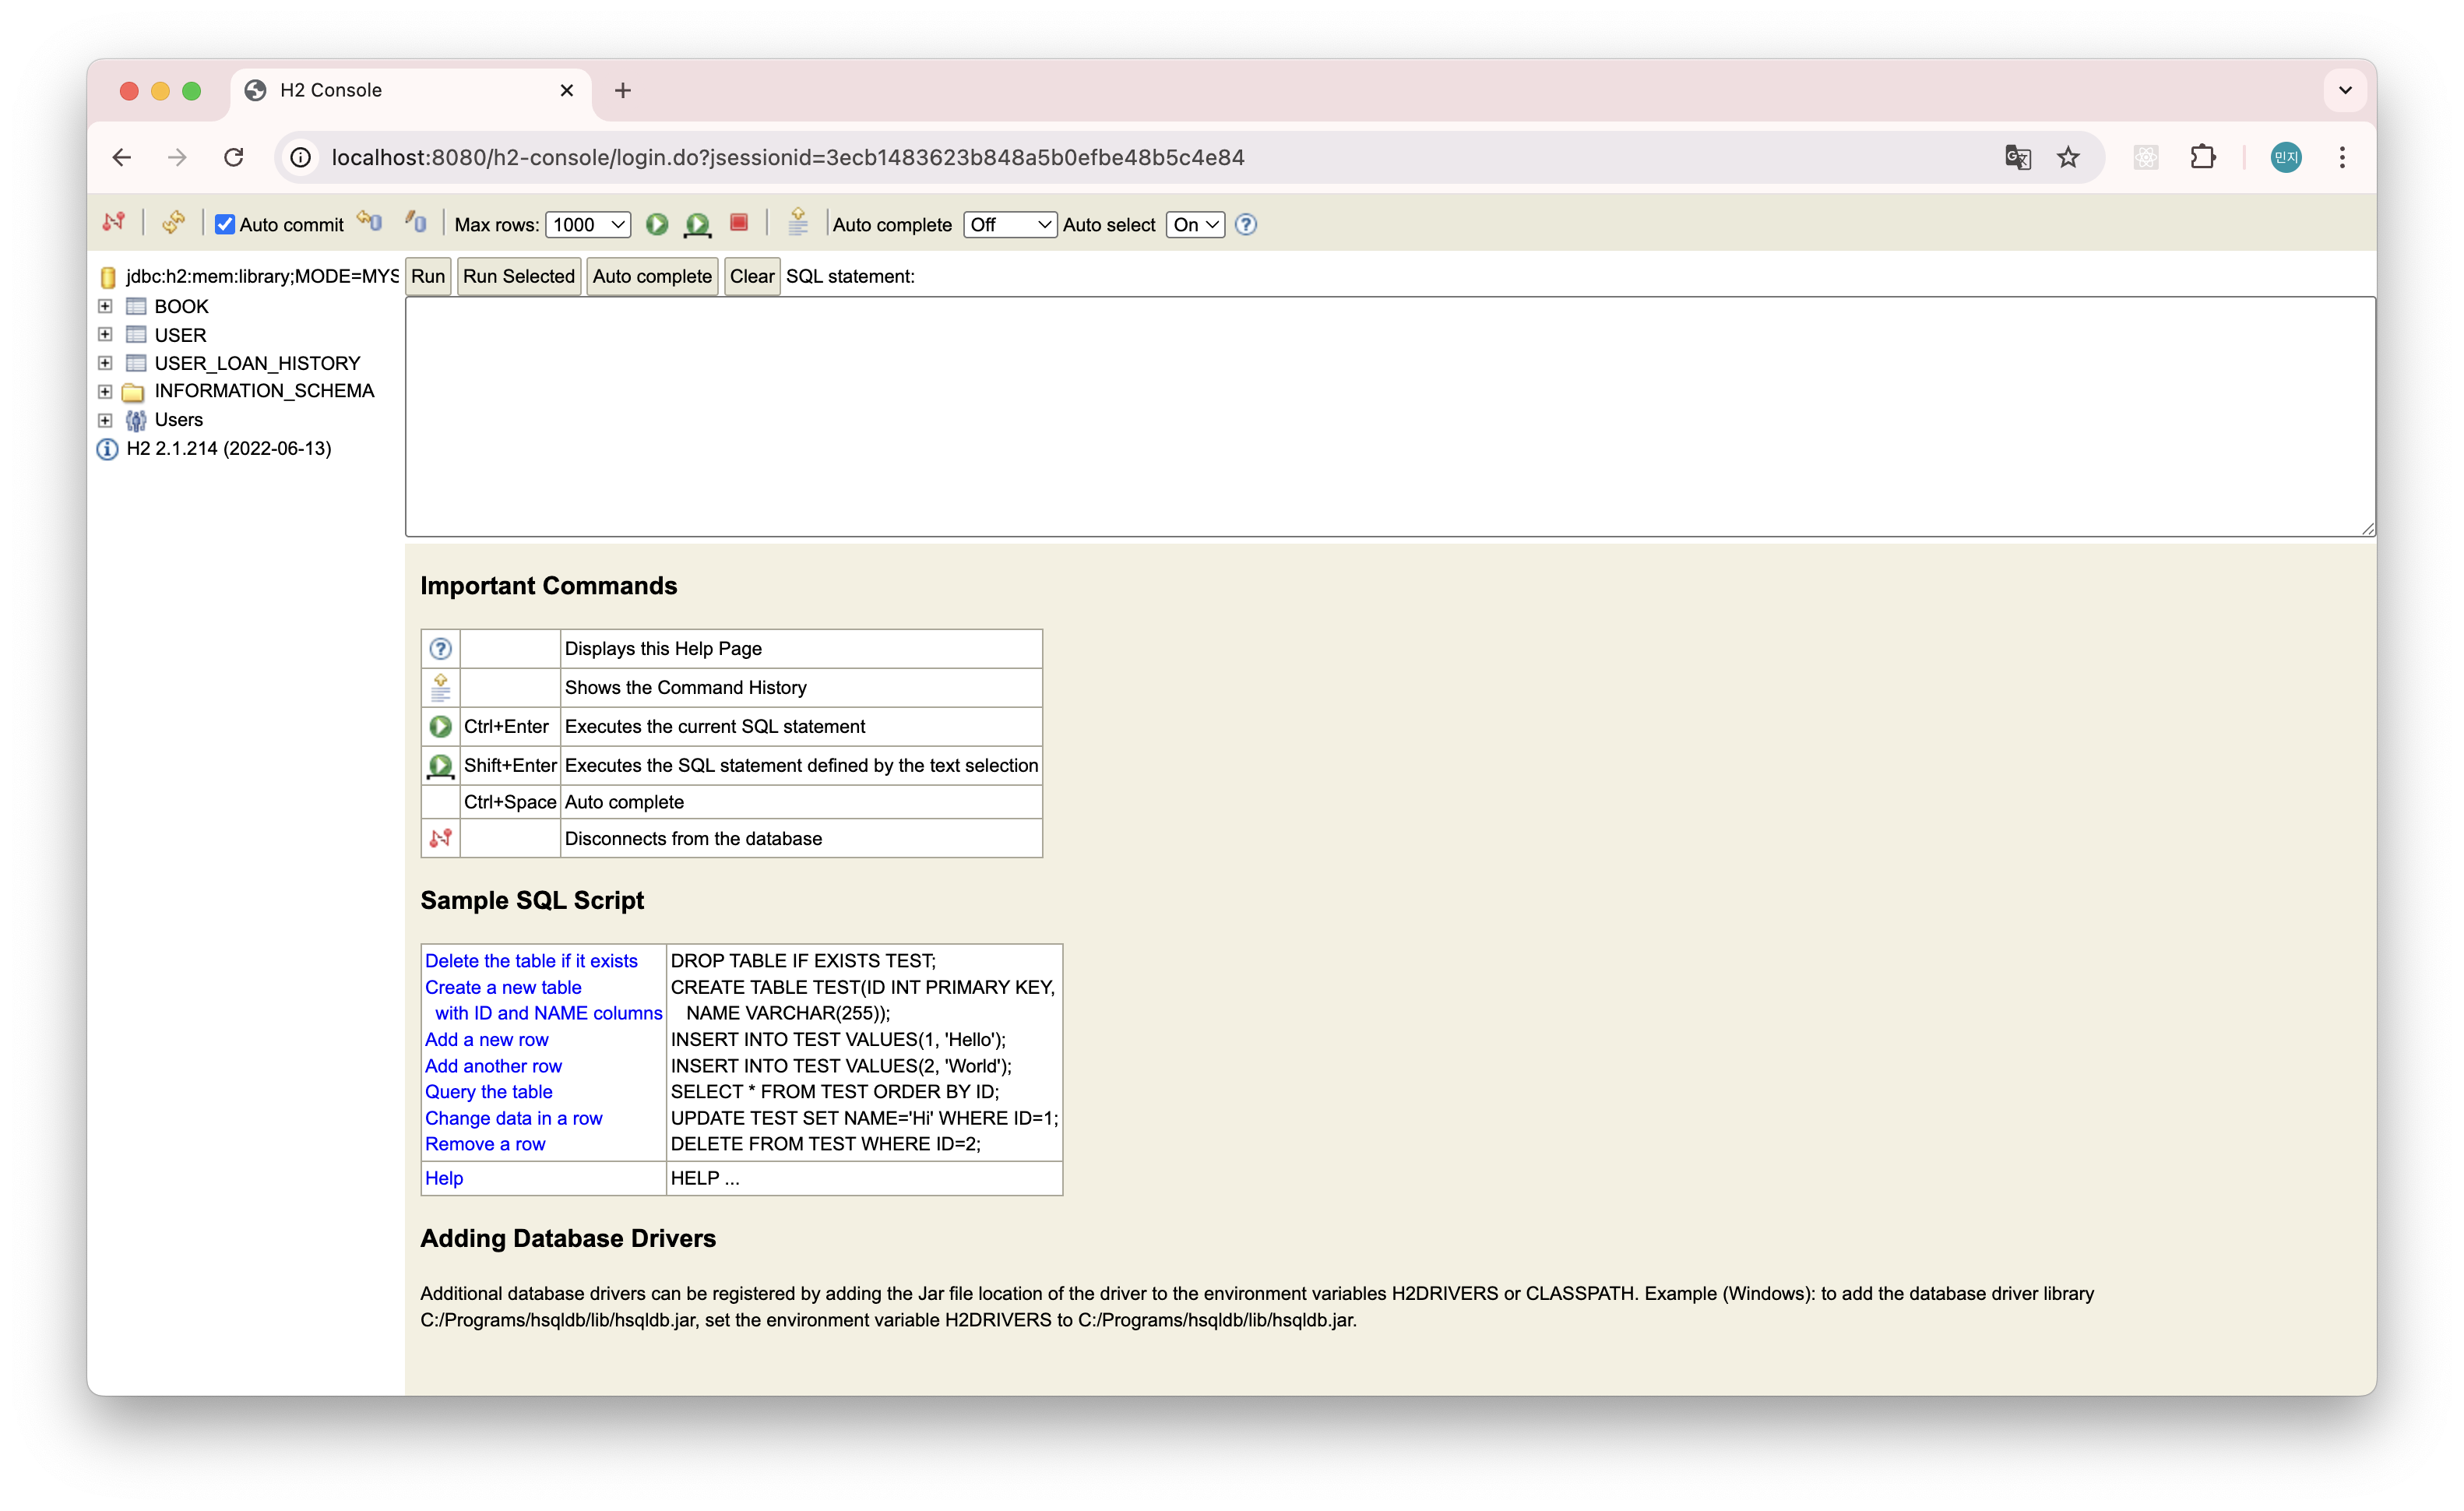Select the H2 Console browser tab
This screenshot has width=2464, height=1511.
point(410,91)
